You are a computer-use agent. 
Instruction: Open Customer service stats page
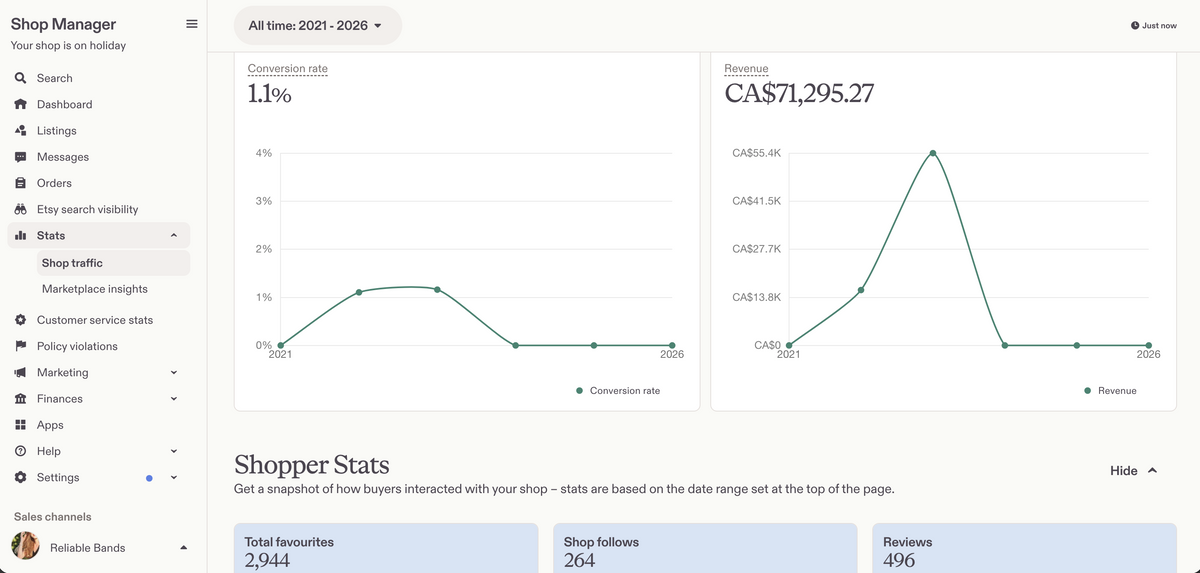(95, 320)
